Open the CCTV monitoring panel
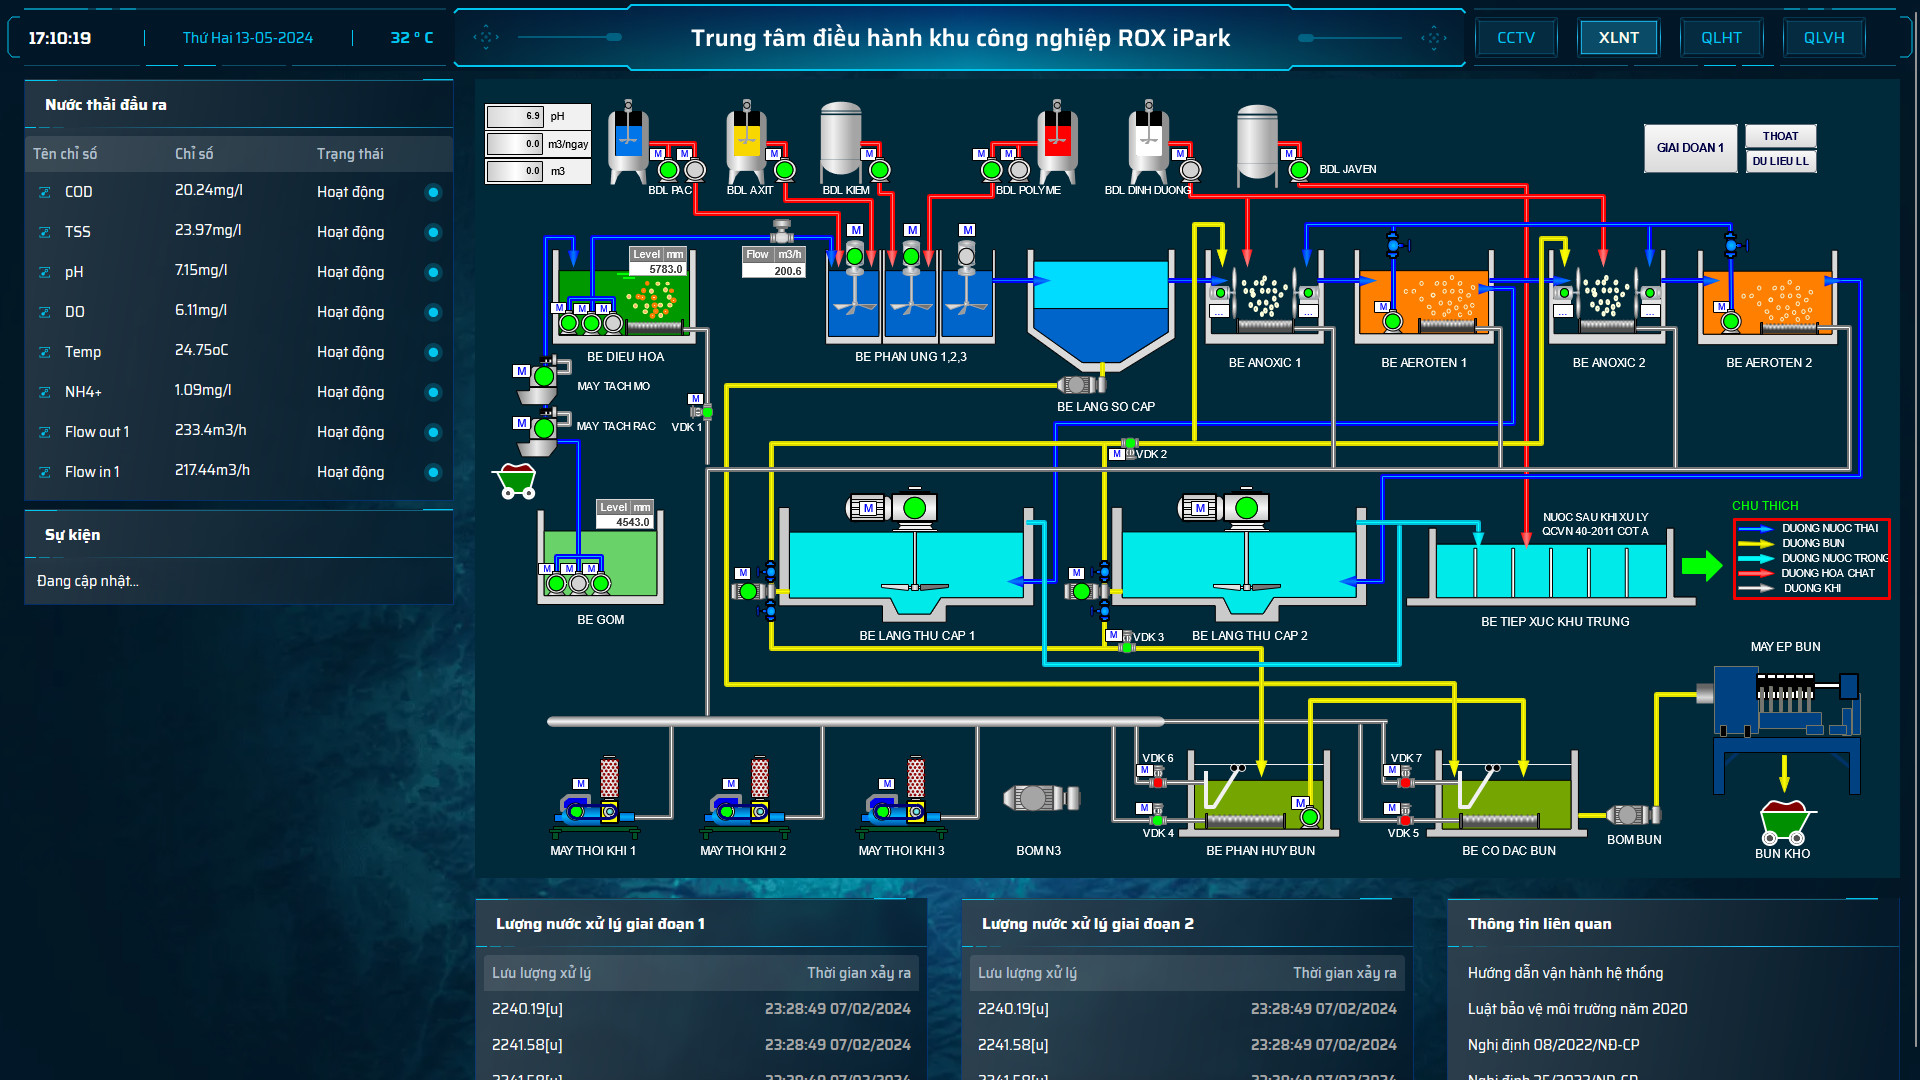This screenshot has height=1080, width=1920. 1514,37
